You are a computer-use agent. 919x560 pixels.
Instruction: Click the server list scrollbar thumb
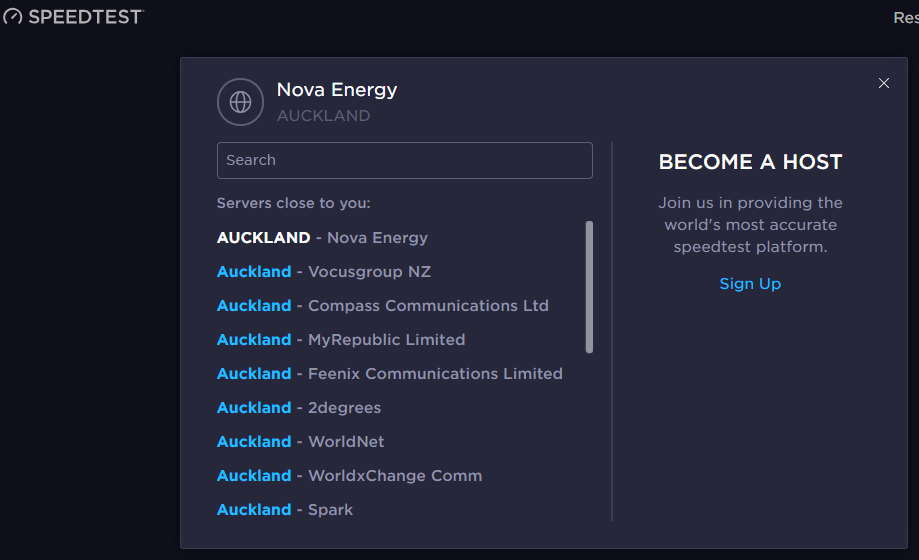[589, 287]
